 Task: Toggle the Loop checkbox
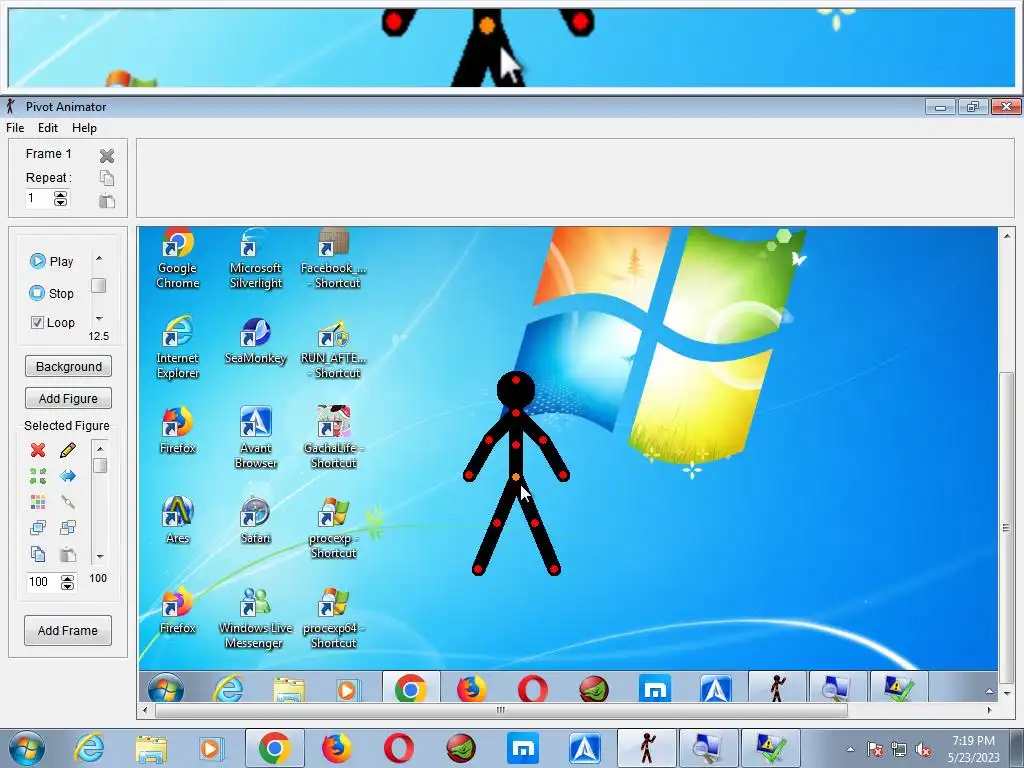coord(37,323)
